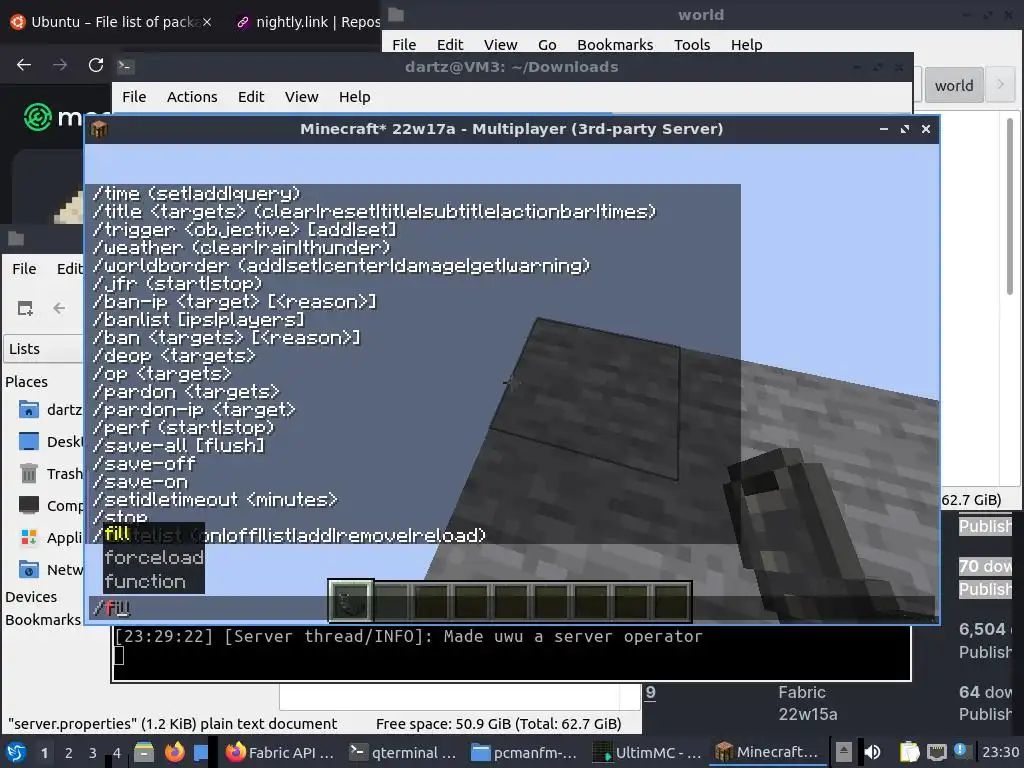The height and width of the screenshot is (768, 1024).
Task: Click the clipboard tray icon
Action: 909,752
